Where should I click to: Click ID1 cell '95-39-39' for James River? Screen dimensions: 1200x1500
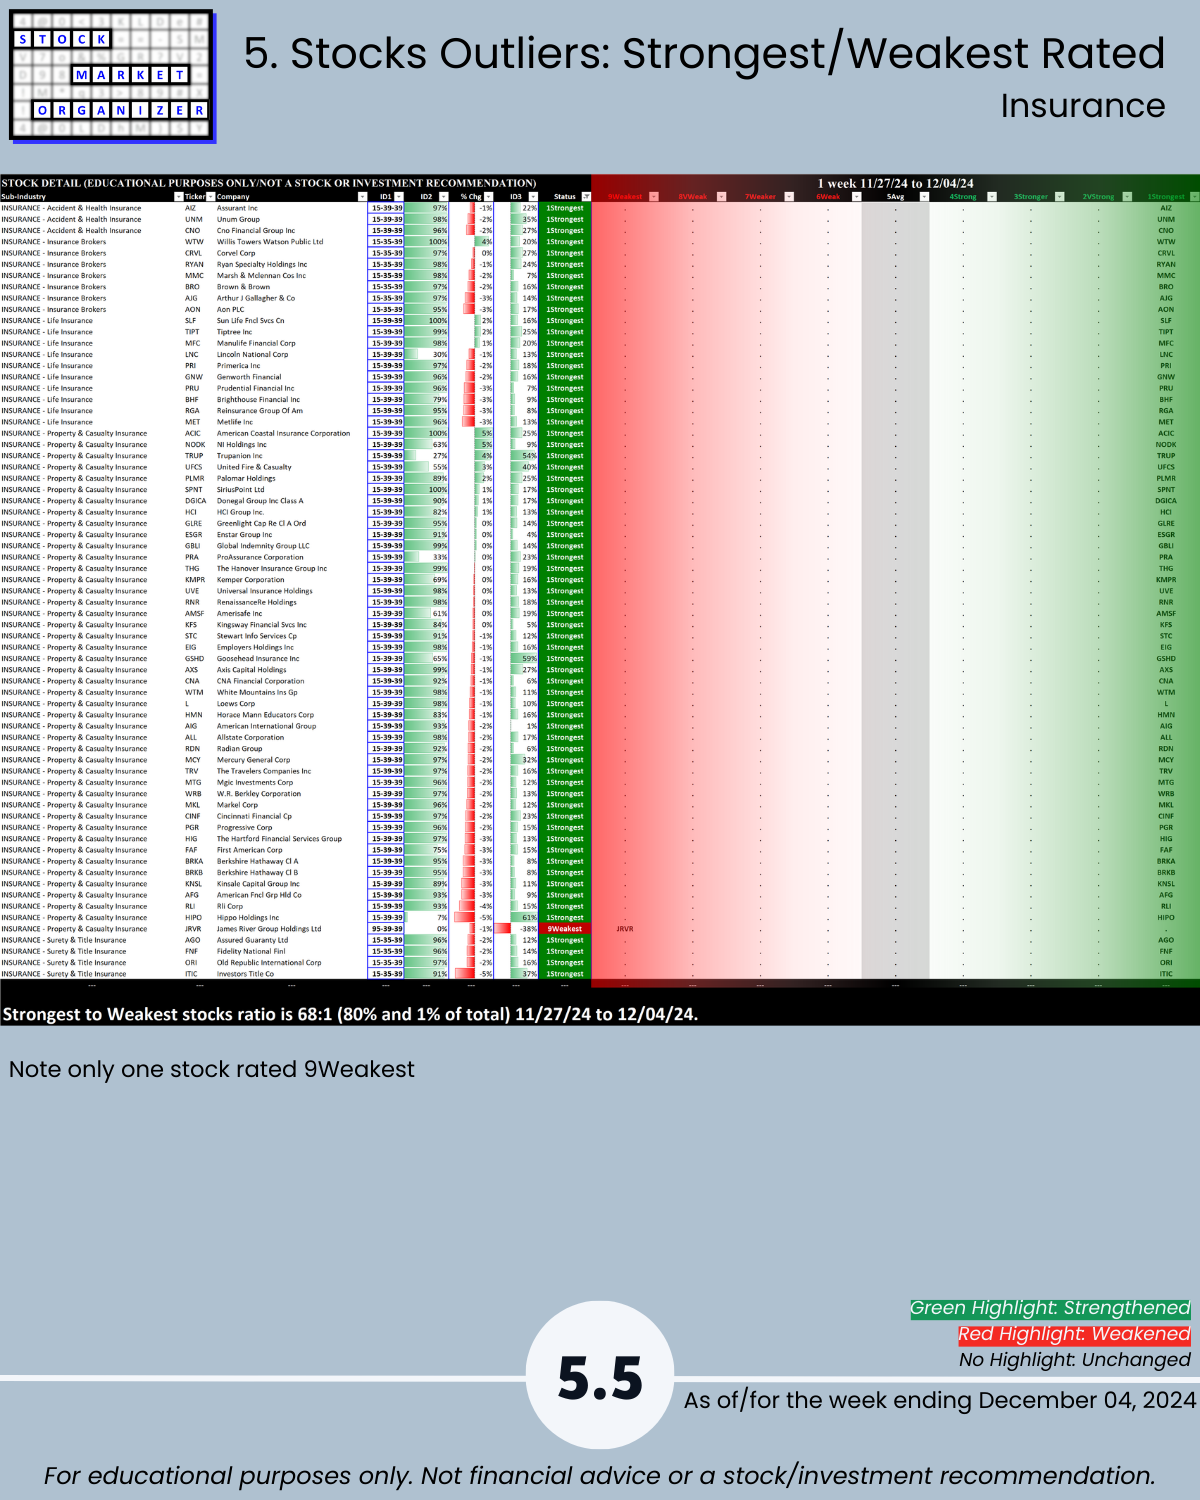click(x=387, y=929)
